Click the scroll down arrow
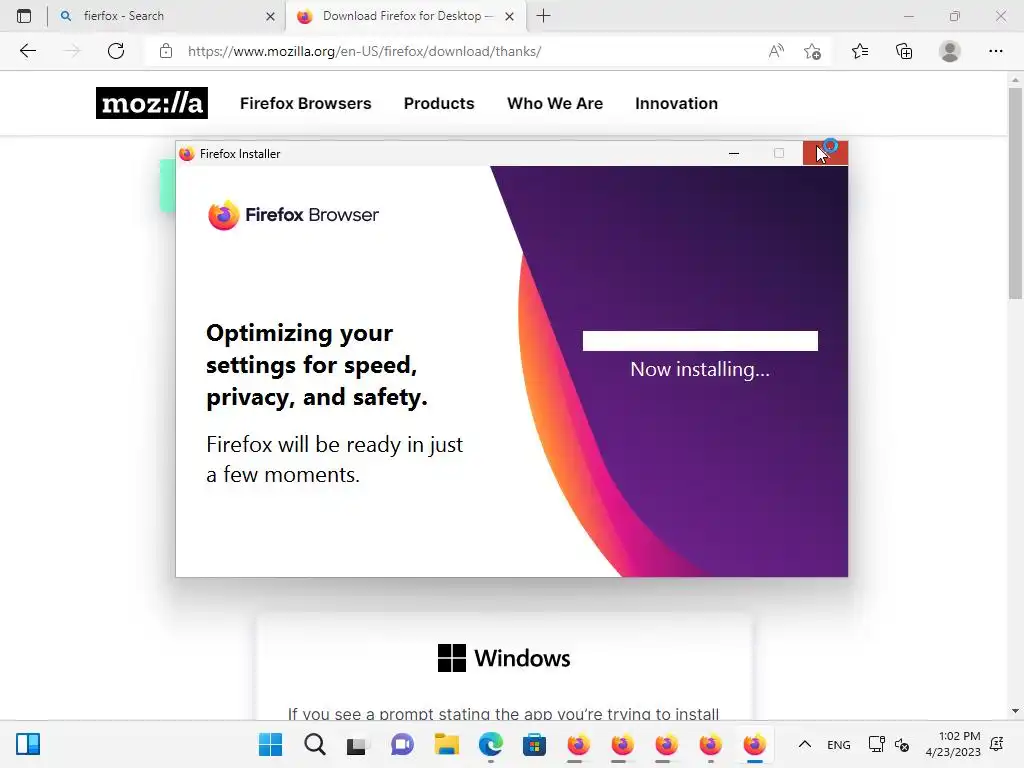This screenshot has height=768, width=1024. coord(1015,711)
